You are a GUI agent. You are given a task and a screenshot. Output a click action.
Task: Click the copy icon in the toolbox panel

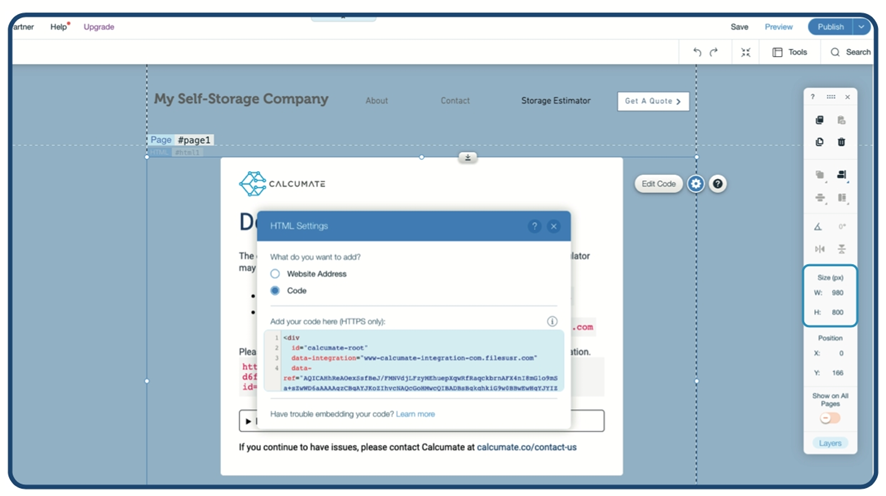click(x=820, y=120)
